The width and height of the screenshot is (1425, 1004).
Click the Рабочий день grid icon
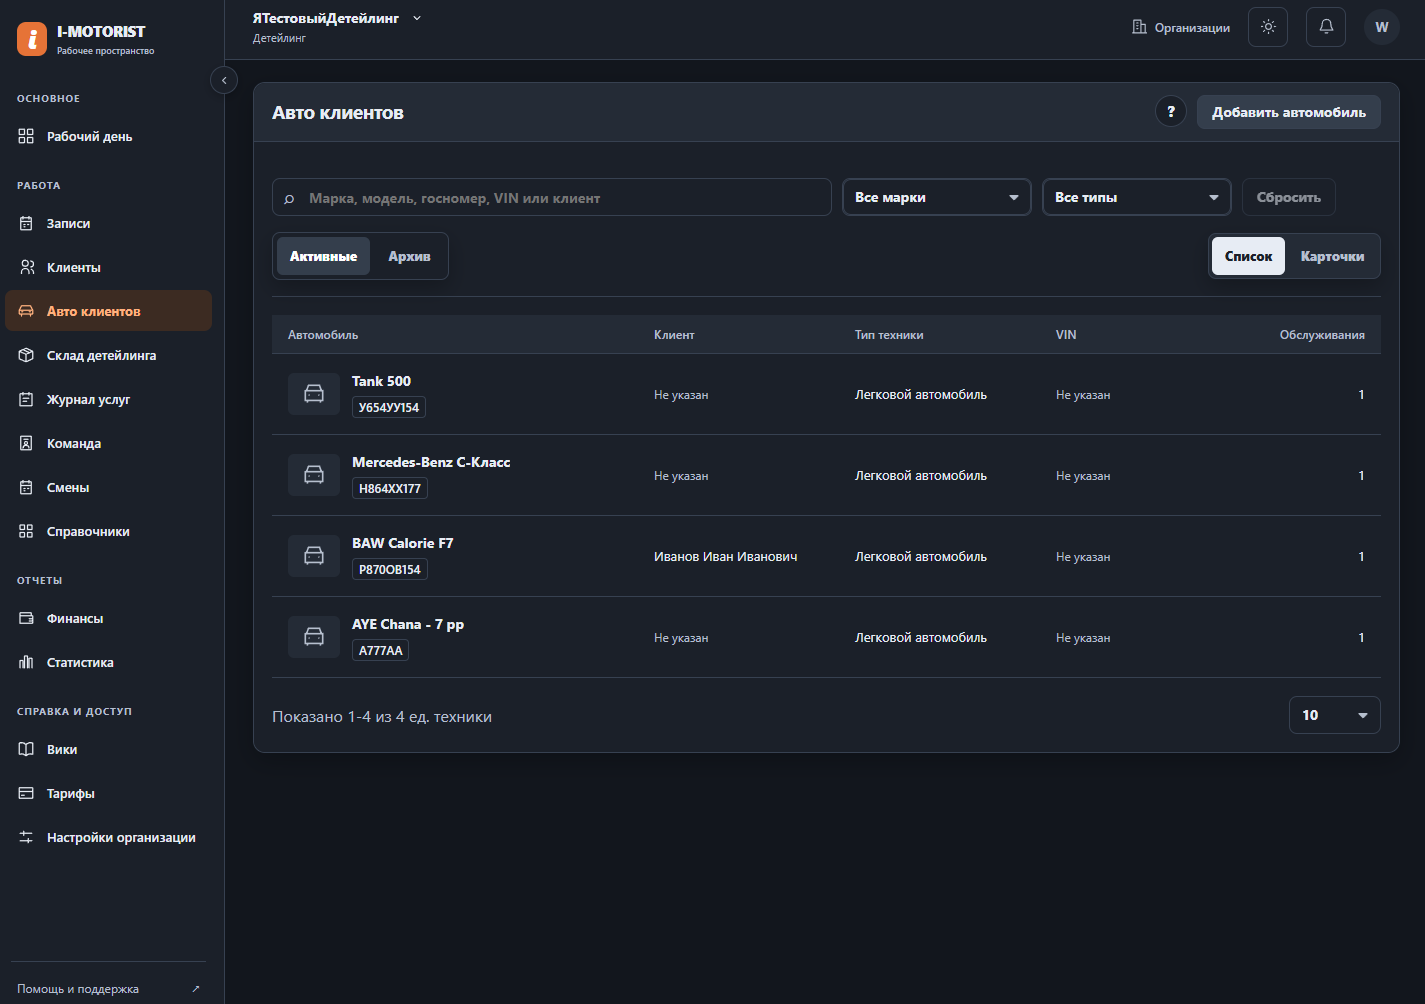pyautogui.click(x=26, y=136)
